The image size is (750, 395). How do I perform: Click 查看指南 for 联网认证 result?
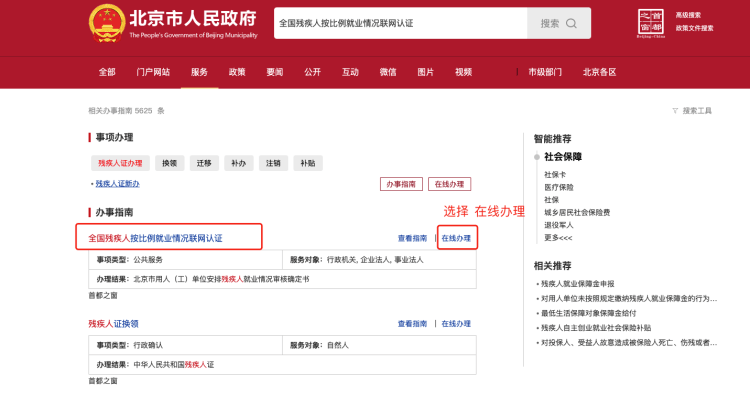412,238
